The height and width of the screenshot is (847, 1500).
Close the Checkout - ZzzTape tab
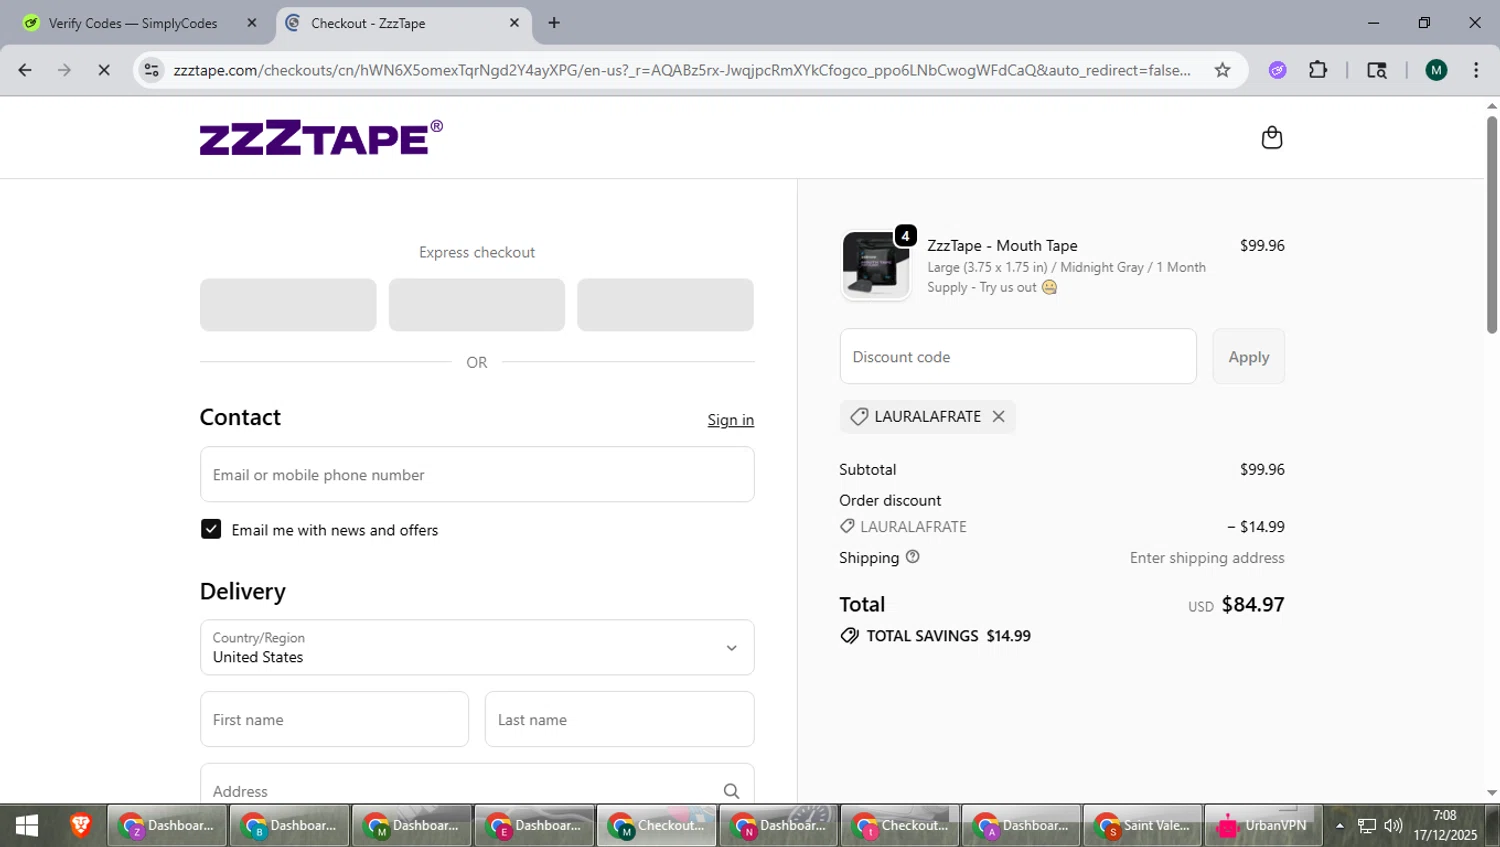pyautogui.click(x=514, y=23)
